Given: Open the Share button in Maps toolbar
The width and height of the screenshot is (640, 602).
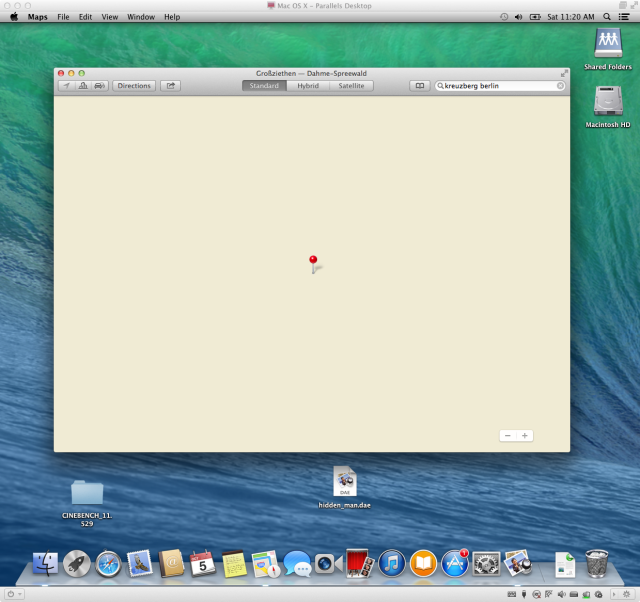Looking at the screenshot, I should pyautogui.click(x=171, y=86).
